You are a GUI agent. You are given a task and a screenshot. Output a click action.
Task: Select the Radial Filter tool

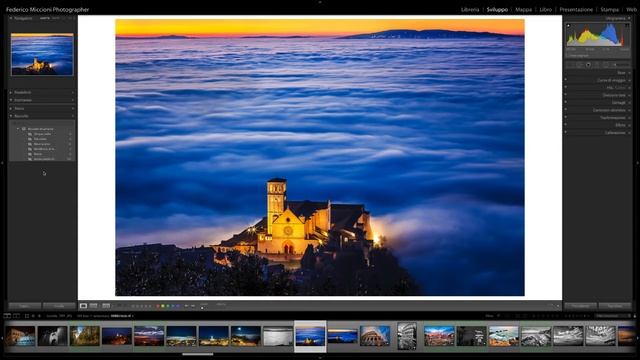(605, 64)
